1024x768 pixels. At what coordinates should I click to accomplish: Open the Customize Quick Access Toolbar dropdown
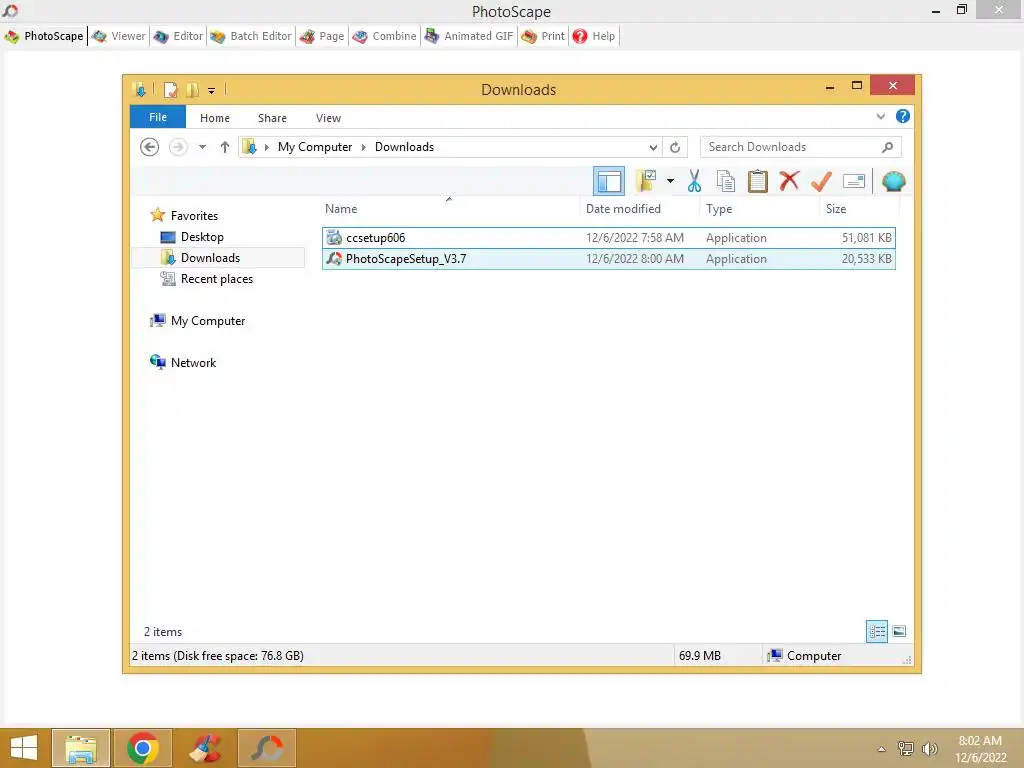(x=212, y=90)
